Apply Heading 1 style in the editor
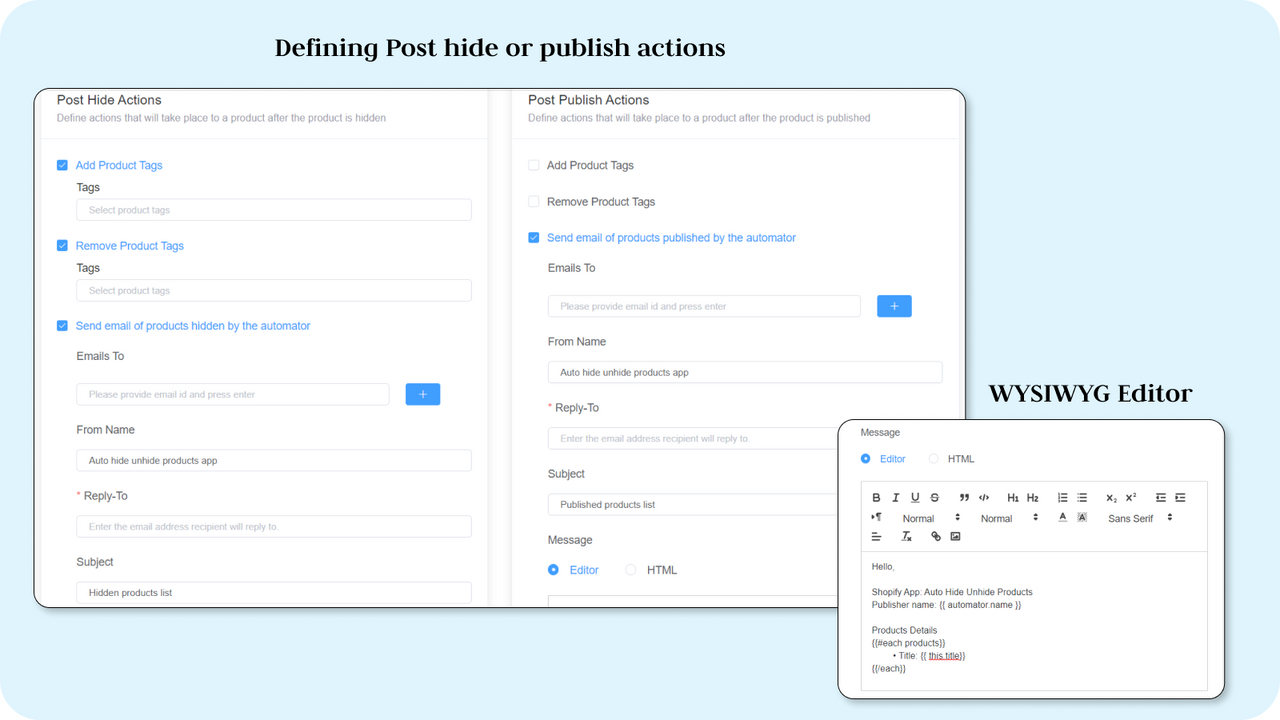 point(1013,497)
